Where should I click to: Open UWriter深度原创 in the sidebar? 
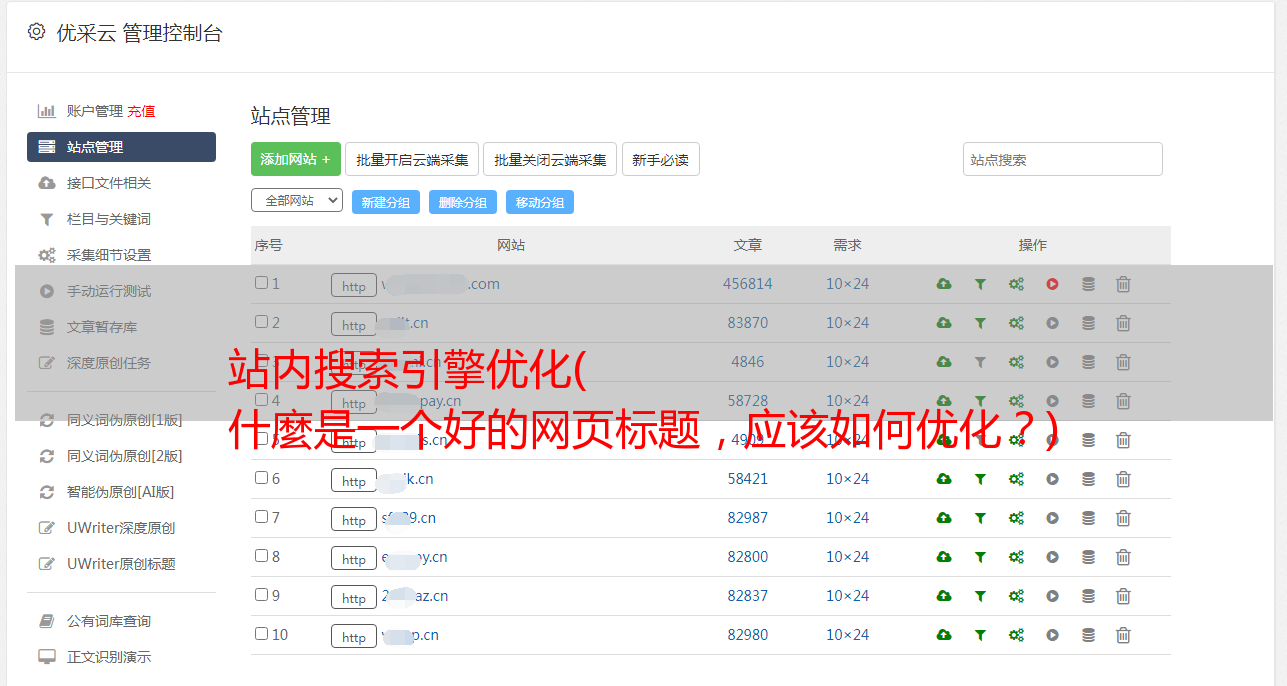pyautogui.click(x=121, y=528)
